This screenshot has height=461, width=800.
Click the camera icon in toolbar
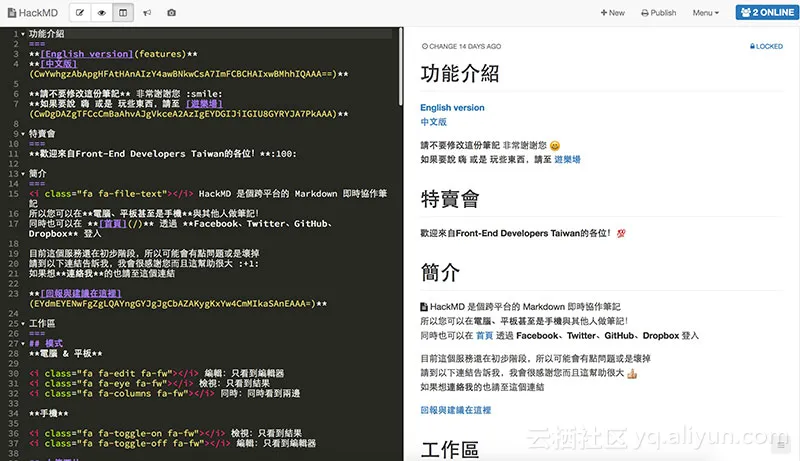[172, 13]
